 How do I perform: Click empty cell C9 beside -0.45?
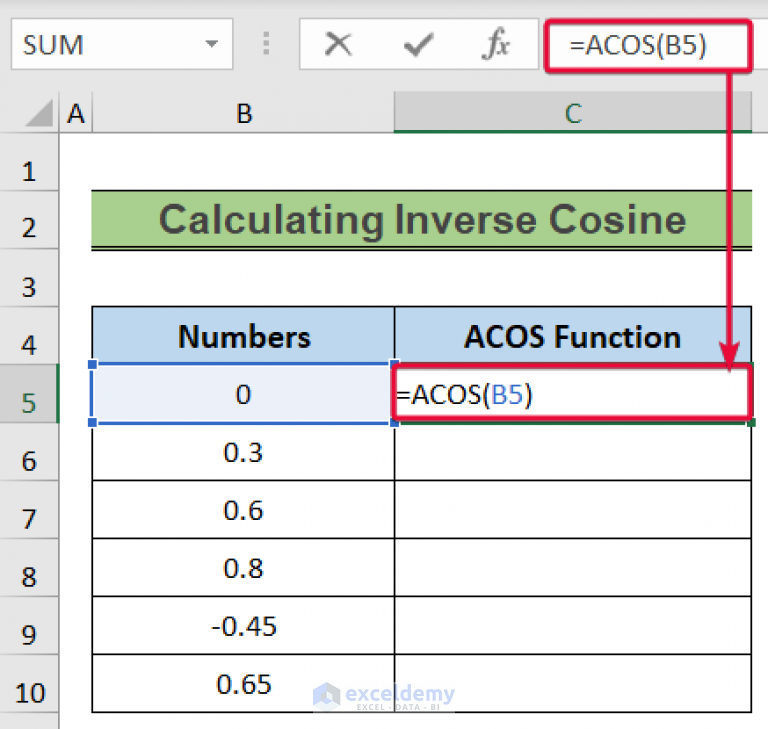point(573,625)
